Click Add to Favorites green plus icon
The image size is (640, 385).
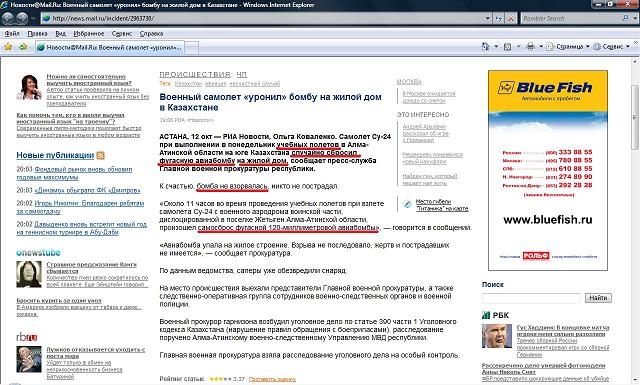[22, 47]
